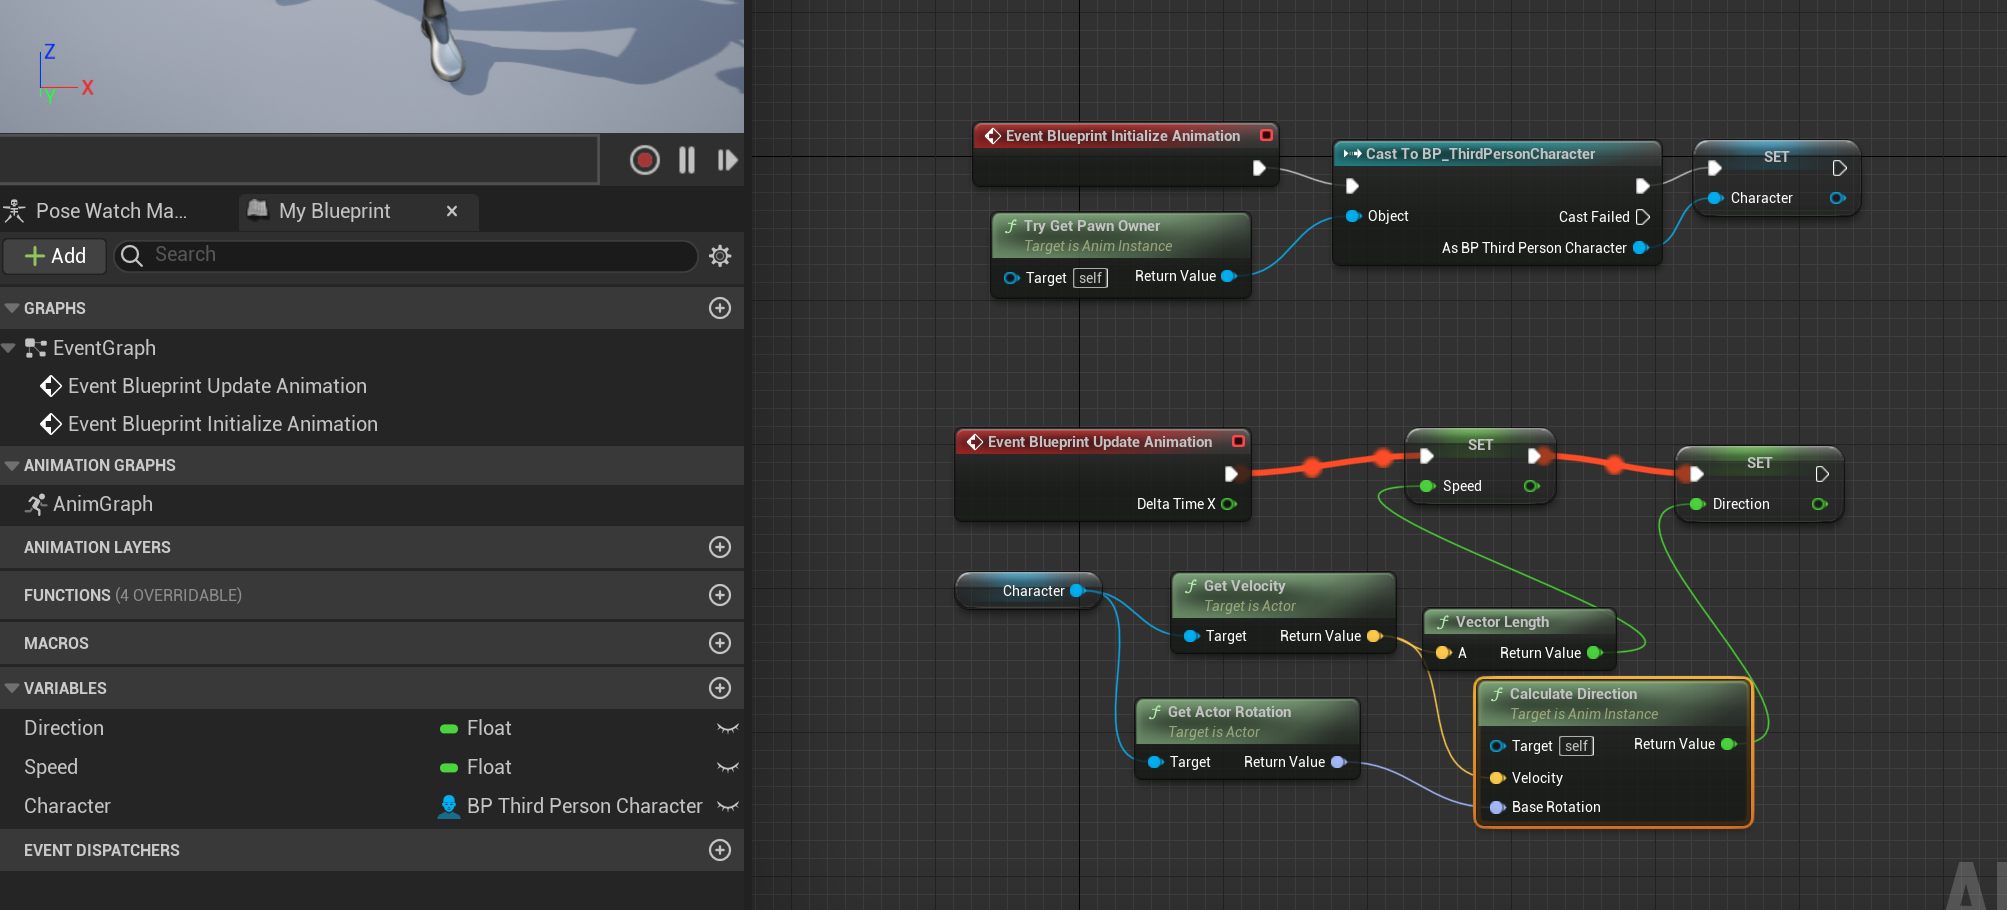Add new event dispatcher plus icon
Image resolution: width=2007 pixels, height=910 pixels.
(720, 850)
